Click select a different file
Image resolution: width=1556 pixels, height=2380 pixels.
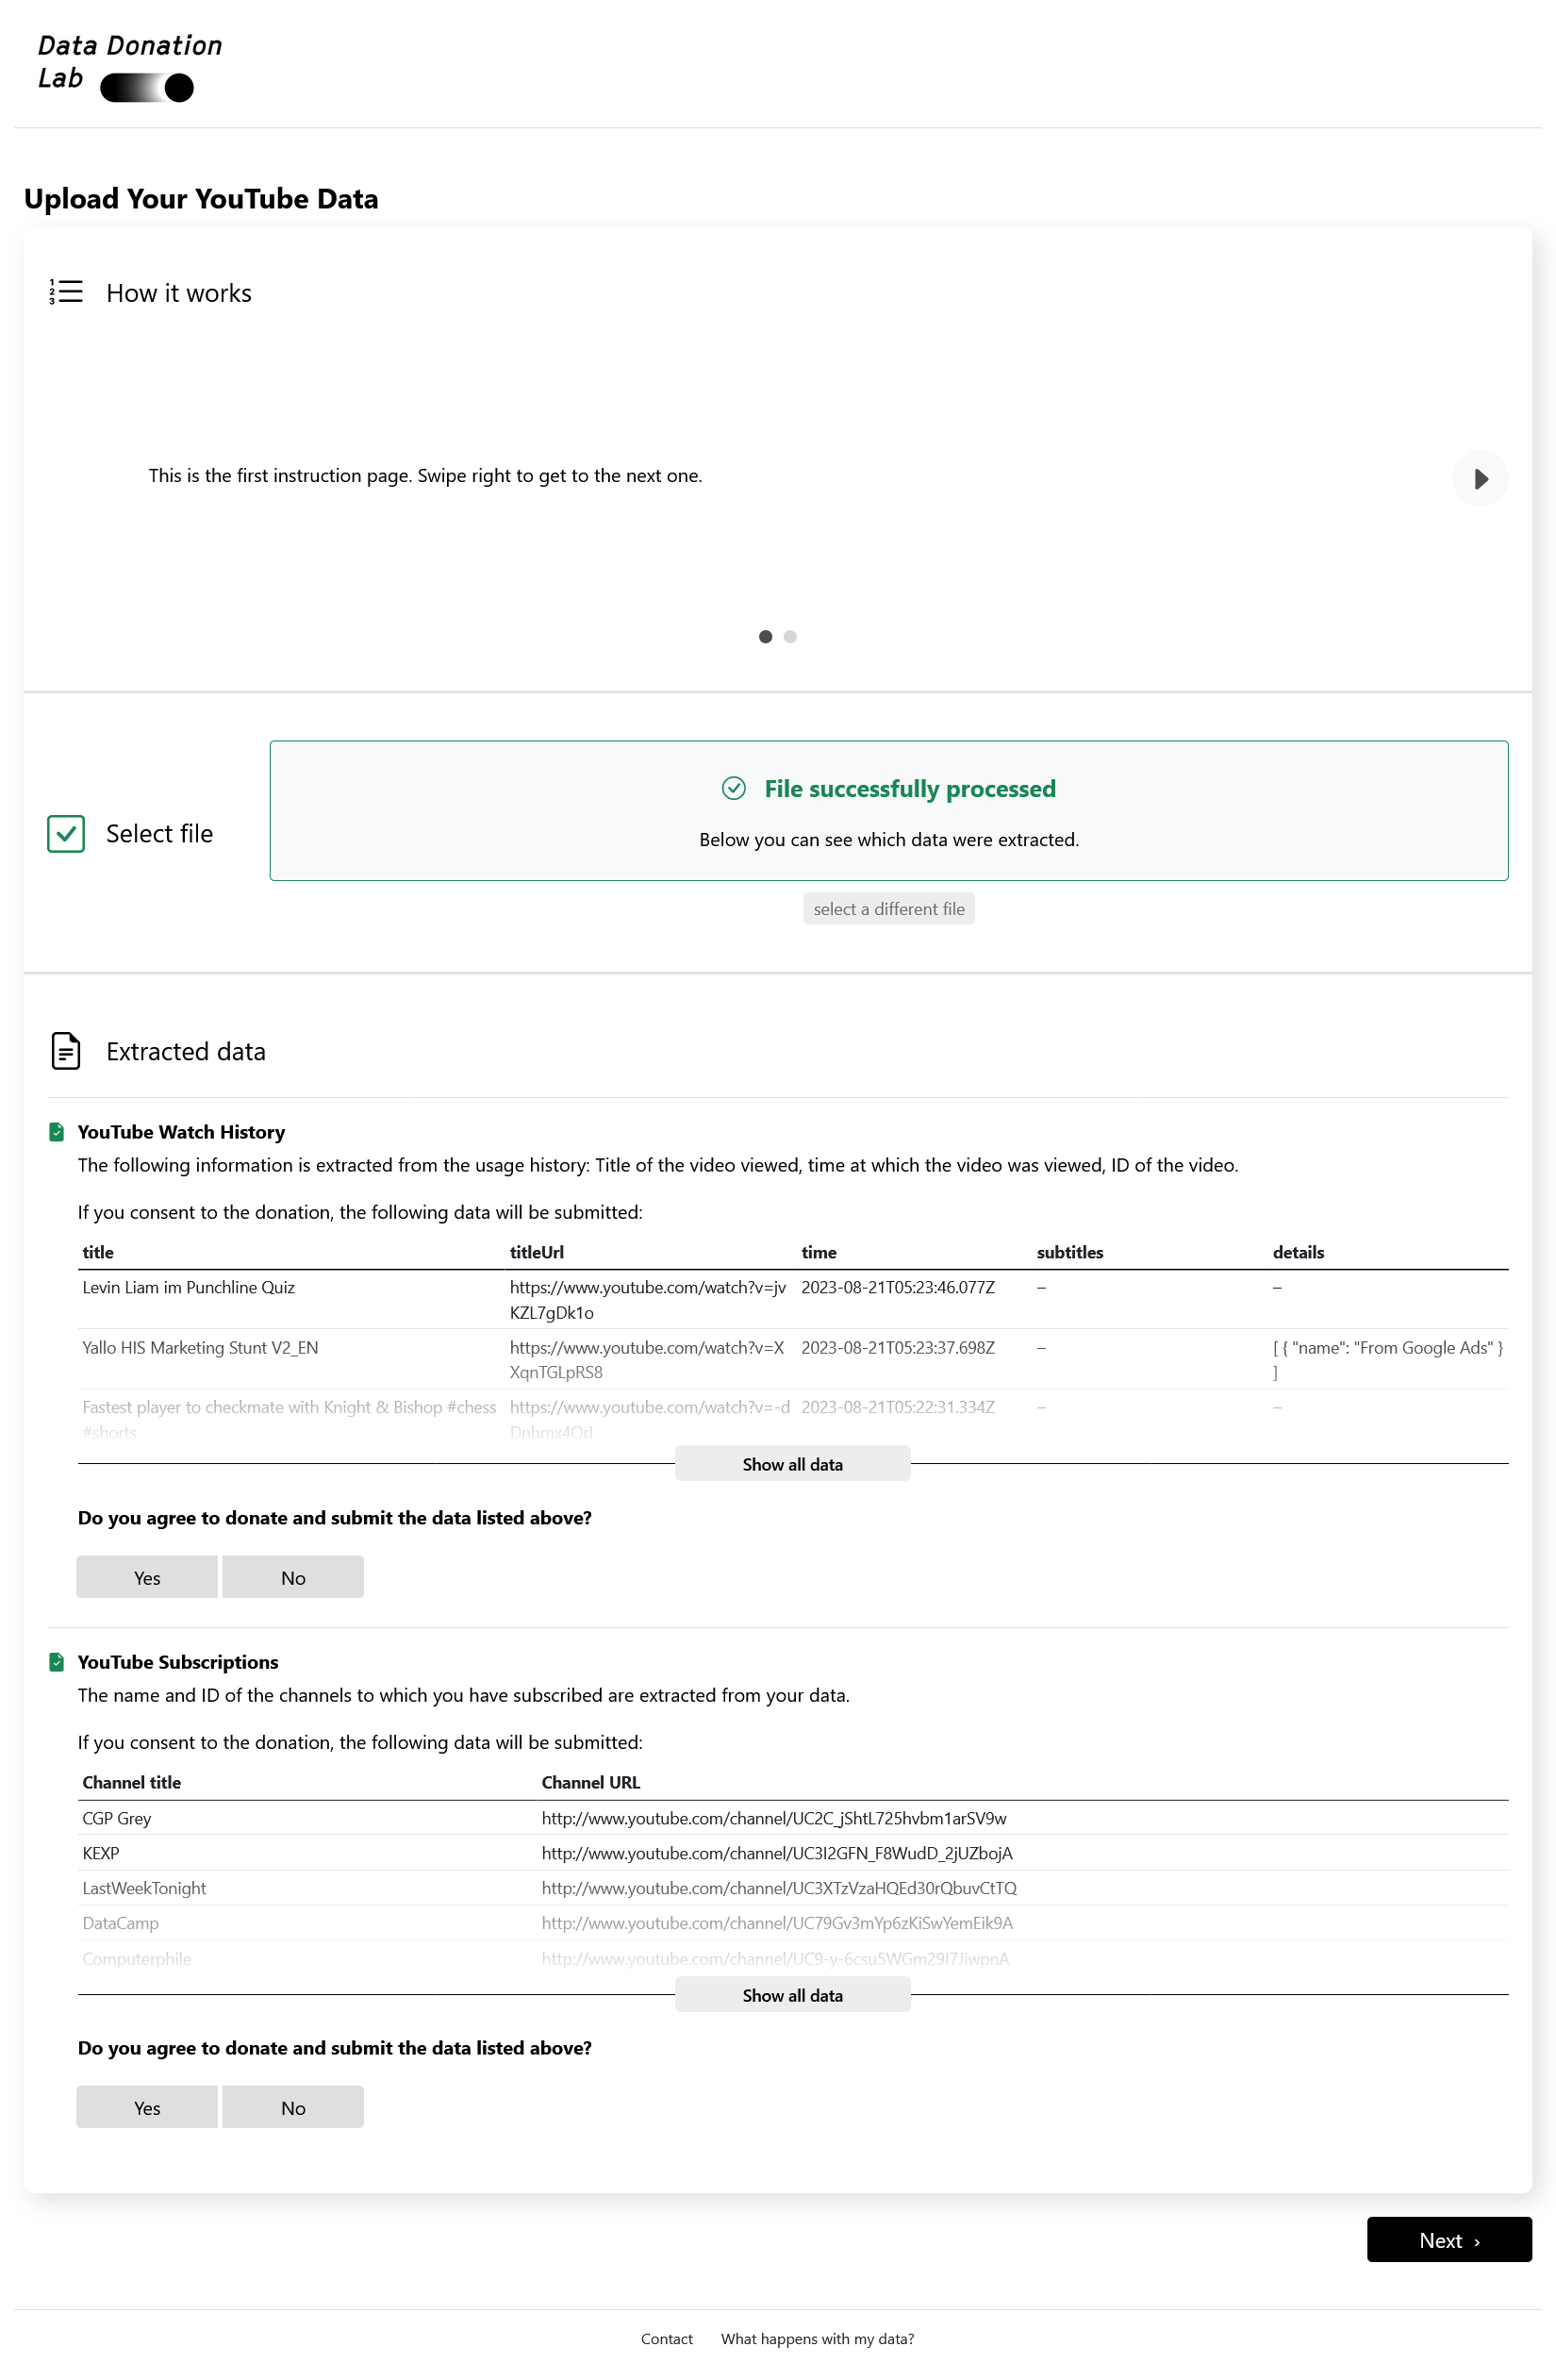pyautogui.click(x=888, y=908)
